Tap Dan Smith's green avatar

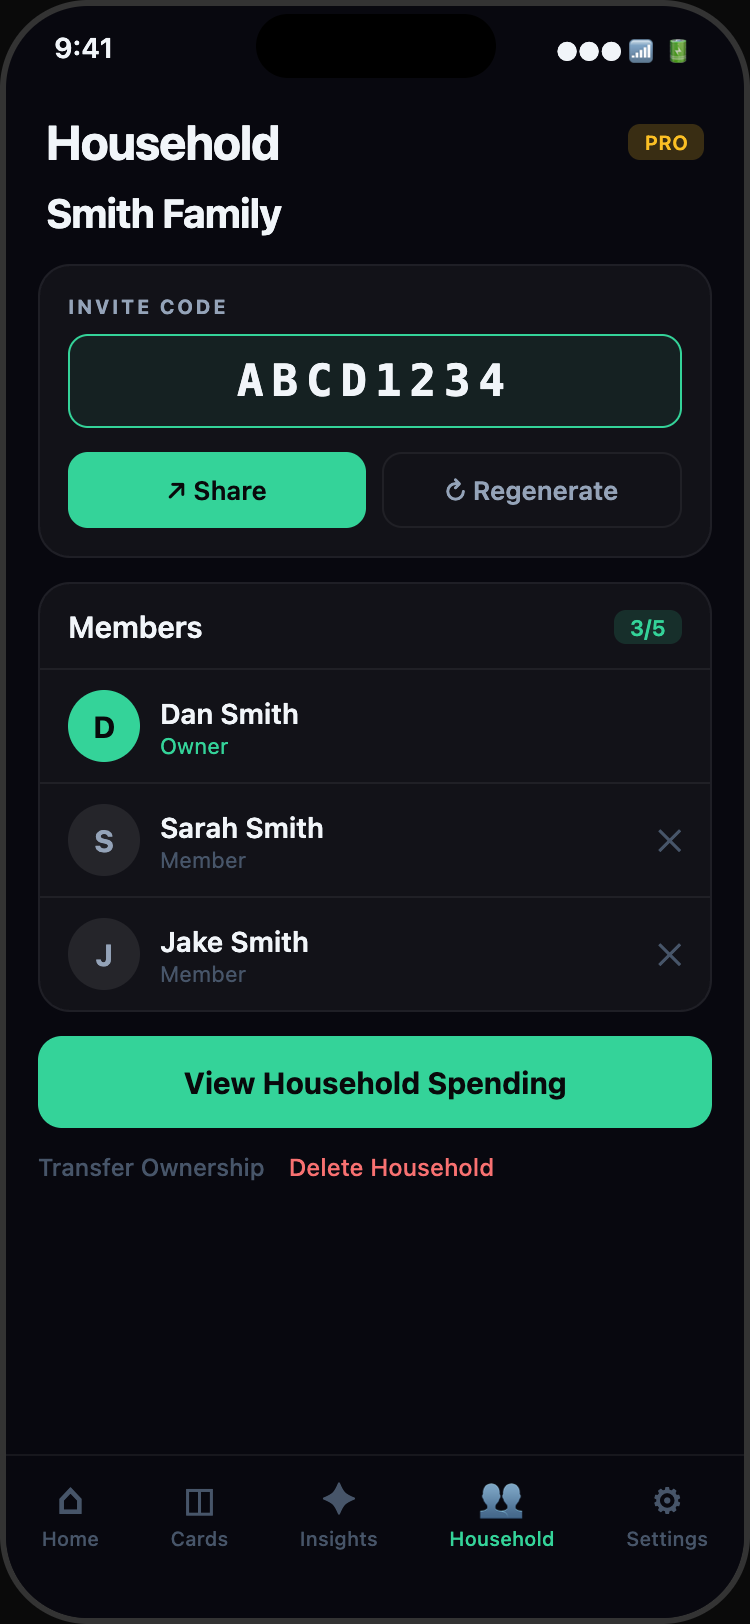[104, 727]
